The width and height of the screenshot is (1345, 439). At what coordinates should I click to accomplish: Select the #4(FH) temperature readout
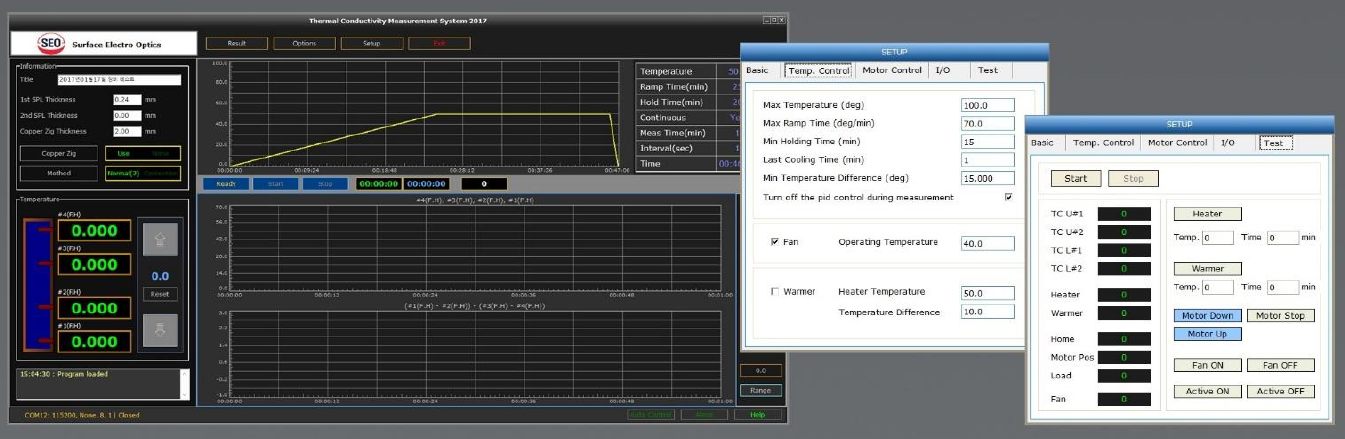pyautogui.click(x=93, y=231)
